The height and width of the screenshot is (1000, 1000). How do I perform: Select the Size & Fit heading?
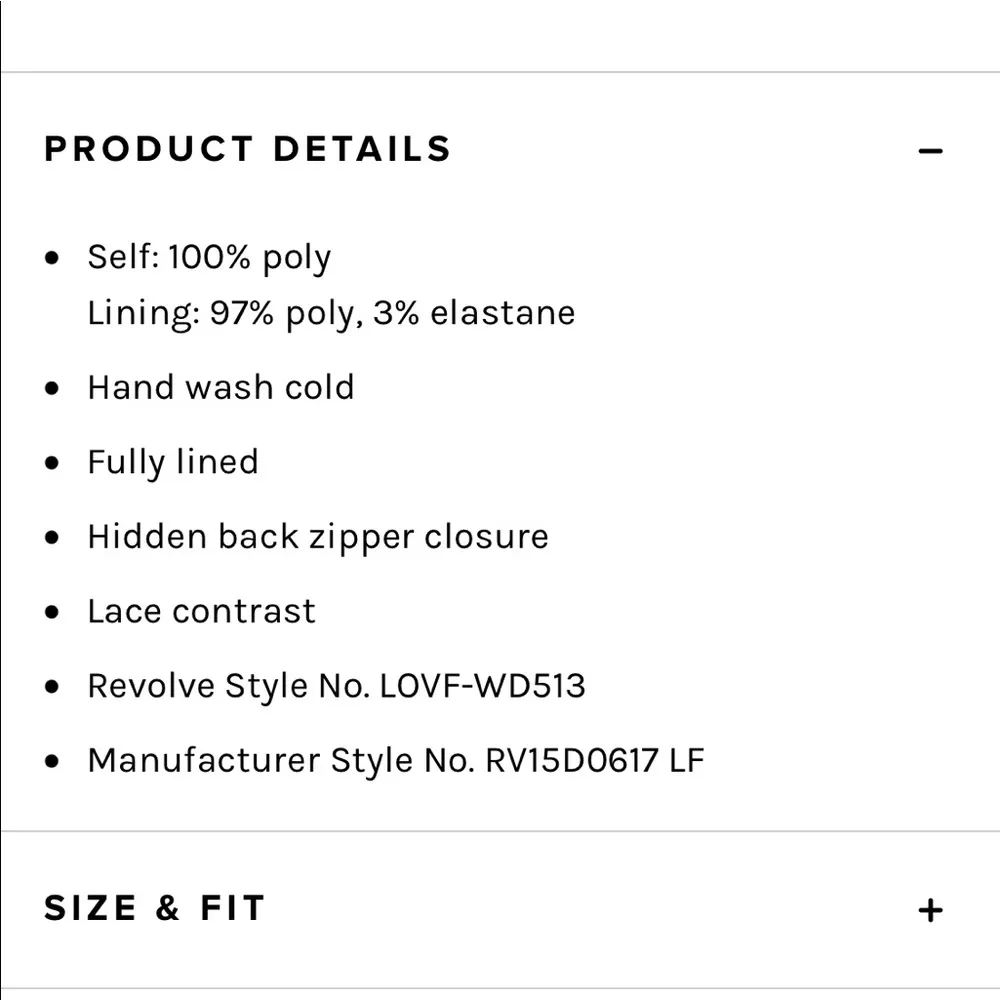click(152, 908)
